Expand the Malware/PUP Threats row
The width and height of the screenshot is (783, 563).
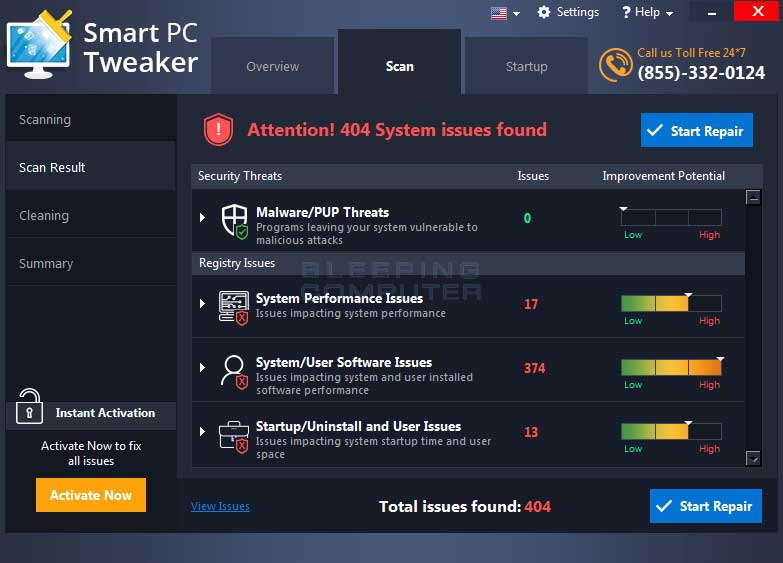point(202,217)
